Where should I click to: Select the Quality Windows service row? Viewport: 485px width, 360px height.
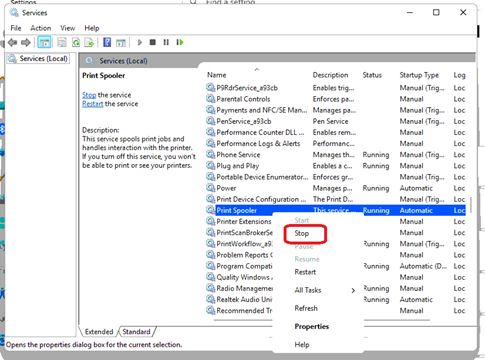click(x=239, y=277)
